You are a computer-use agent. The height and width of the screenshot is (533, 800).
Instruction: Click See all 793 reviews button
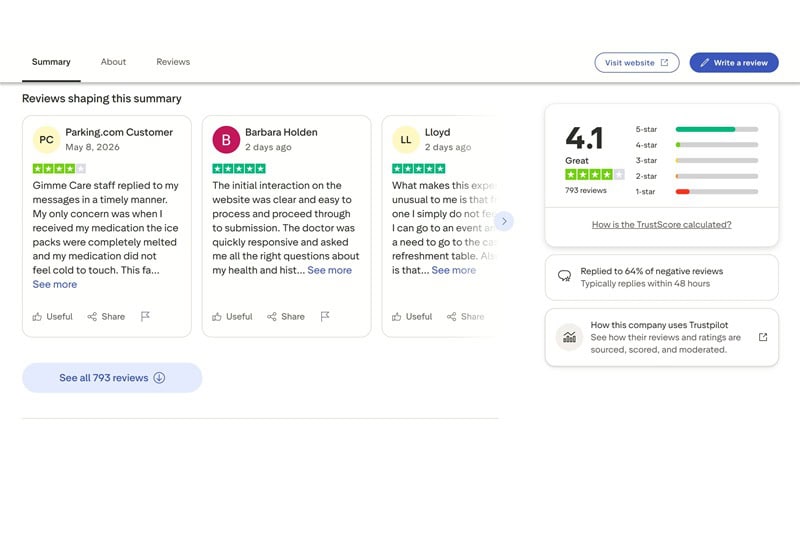point(112,378)
